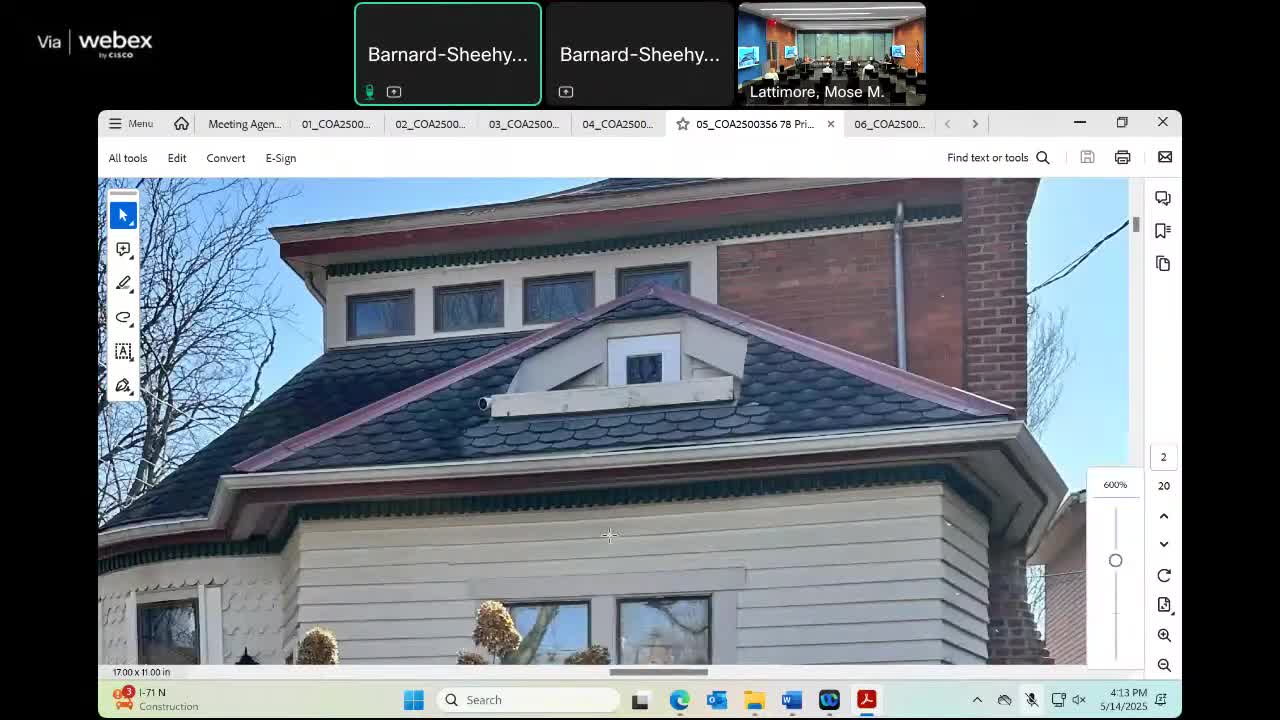Image resolution: width=1280 pixels, height=720 pixels.
Task: Open Microsoft Edge from taskbar
Action: (x=679, y=700)
